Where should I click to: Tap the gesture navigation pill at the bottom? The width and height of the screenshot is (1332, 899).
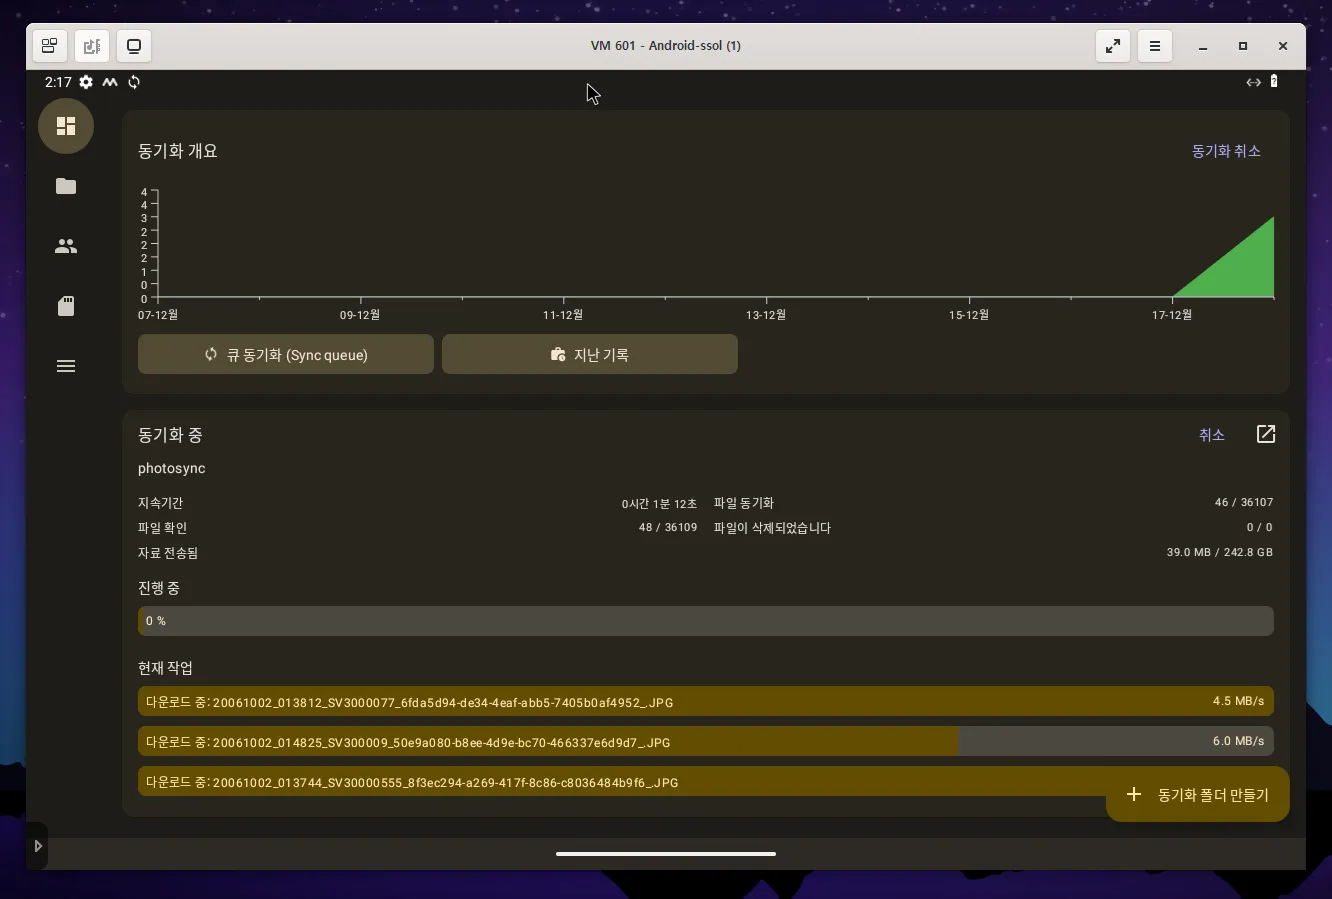coord(666,854)
